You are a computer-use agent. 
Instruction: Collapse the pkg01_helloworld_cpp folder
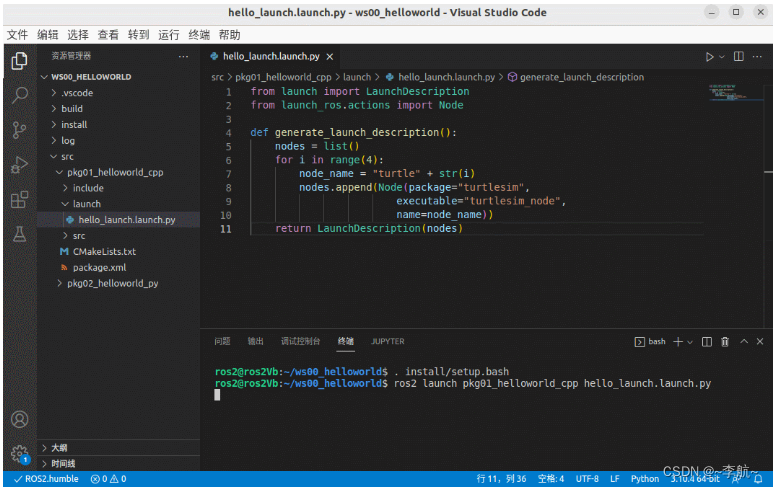(x=118, y=172)
